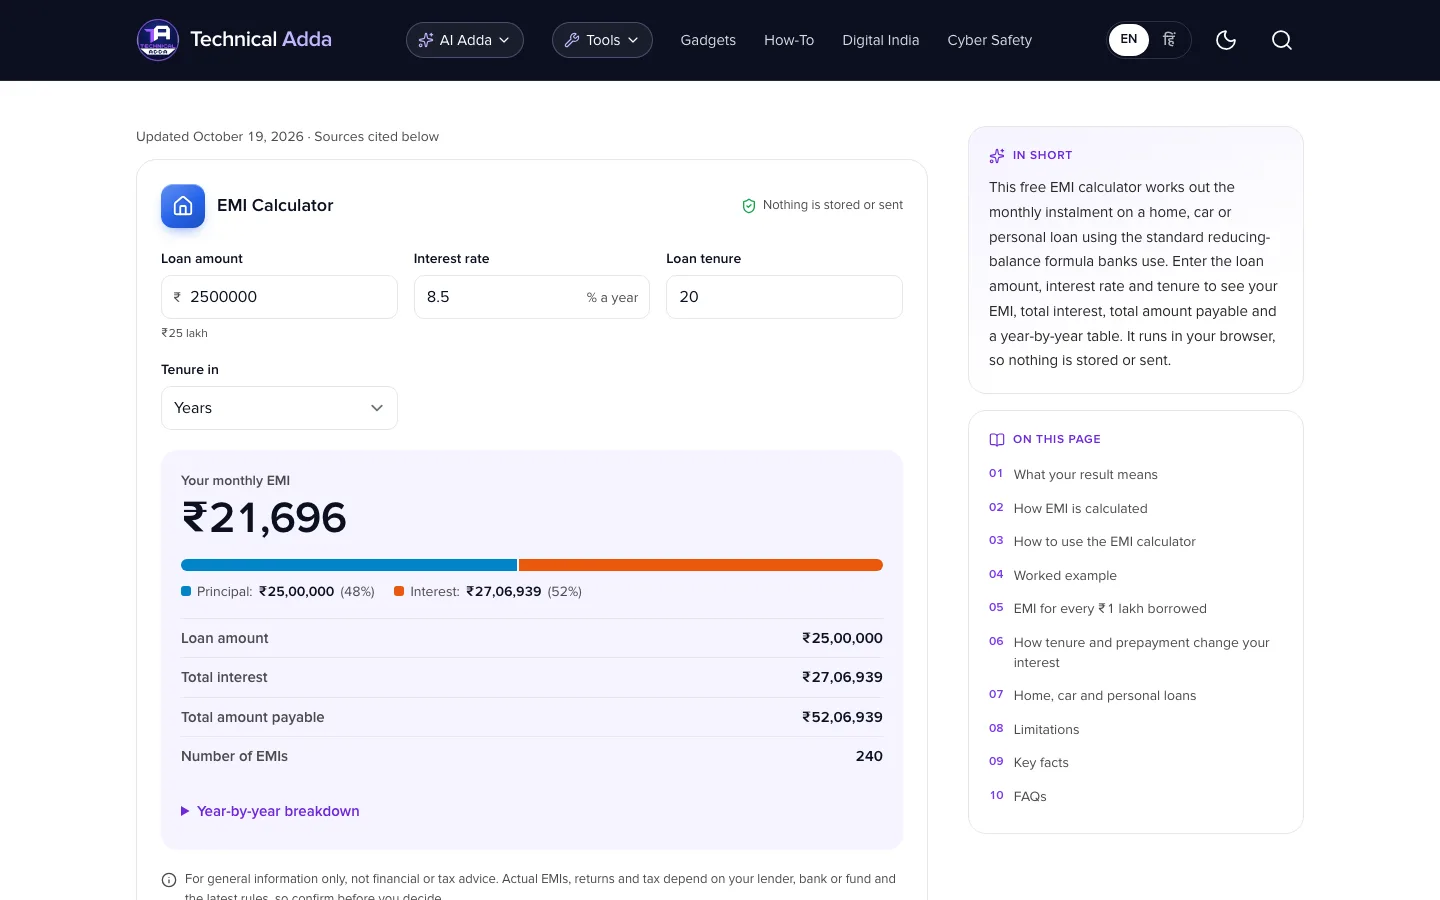Click the In Short sparkle icon
The width and height of the screenshot is (1440, 900).
click(997, 156)
